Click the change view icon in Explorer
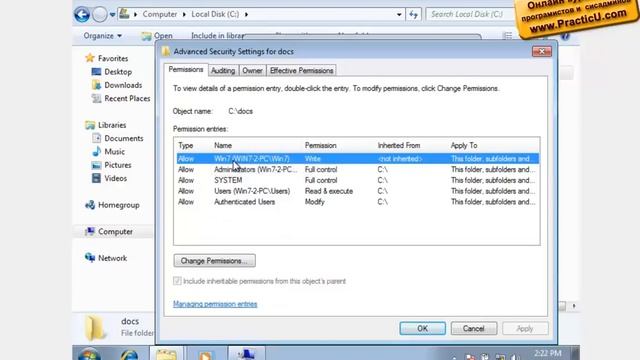 point(507,36)
